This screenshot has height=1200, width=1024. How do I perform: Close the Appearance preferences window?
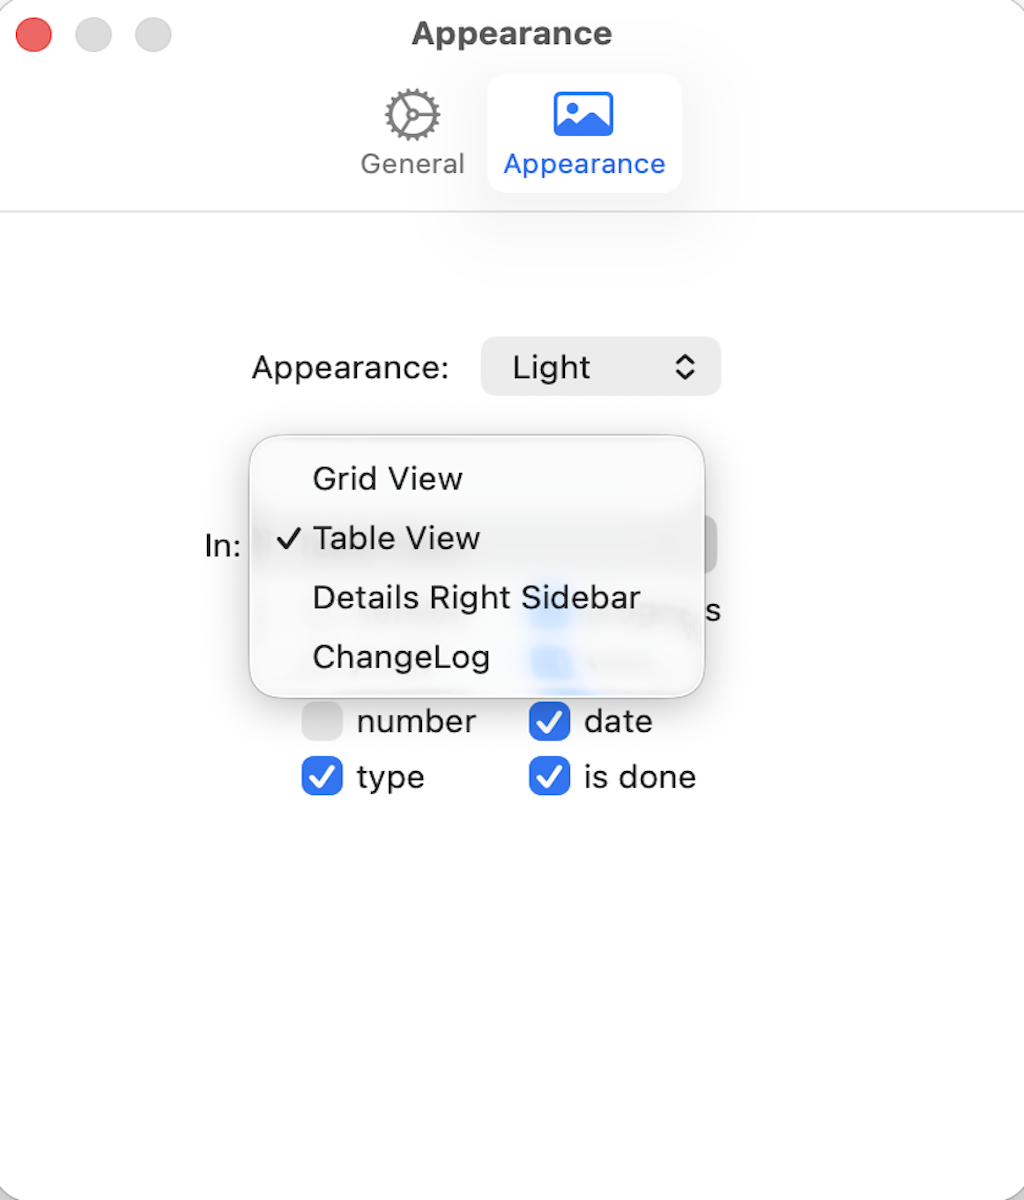tap(33, 34)
